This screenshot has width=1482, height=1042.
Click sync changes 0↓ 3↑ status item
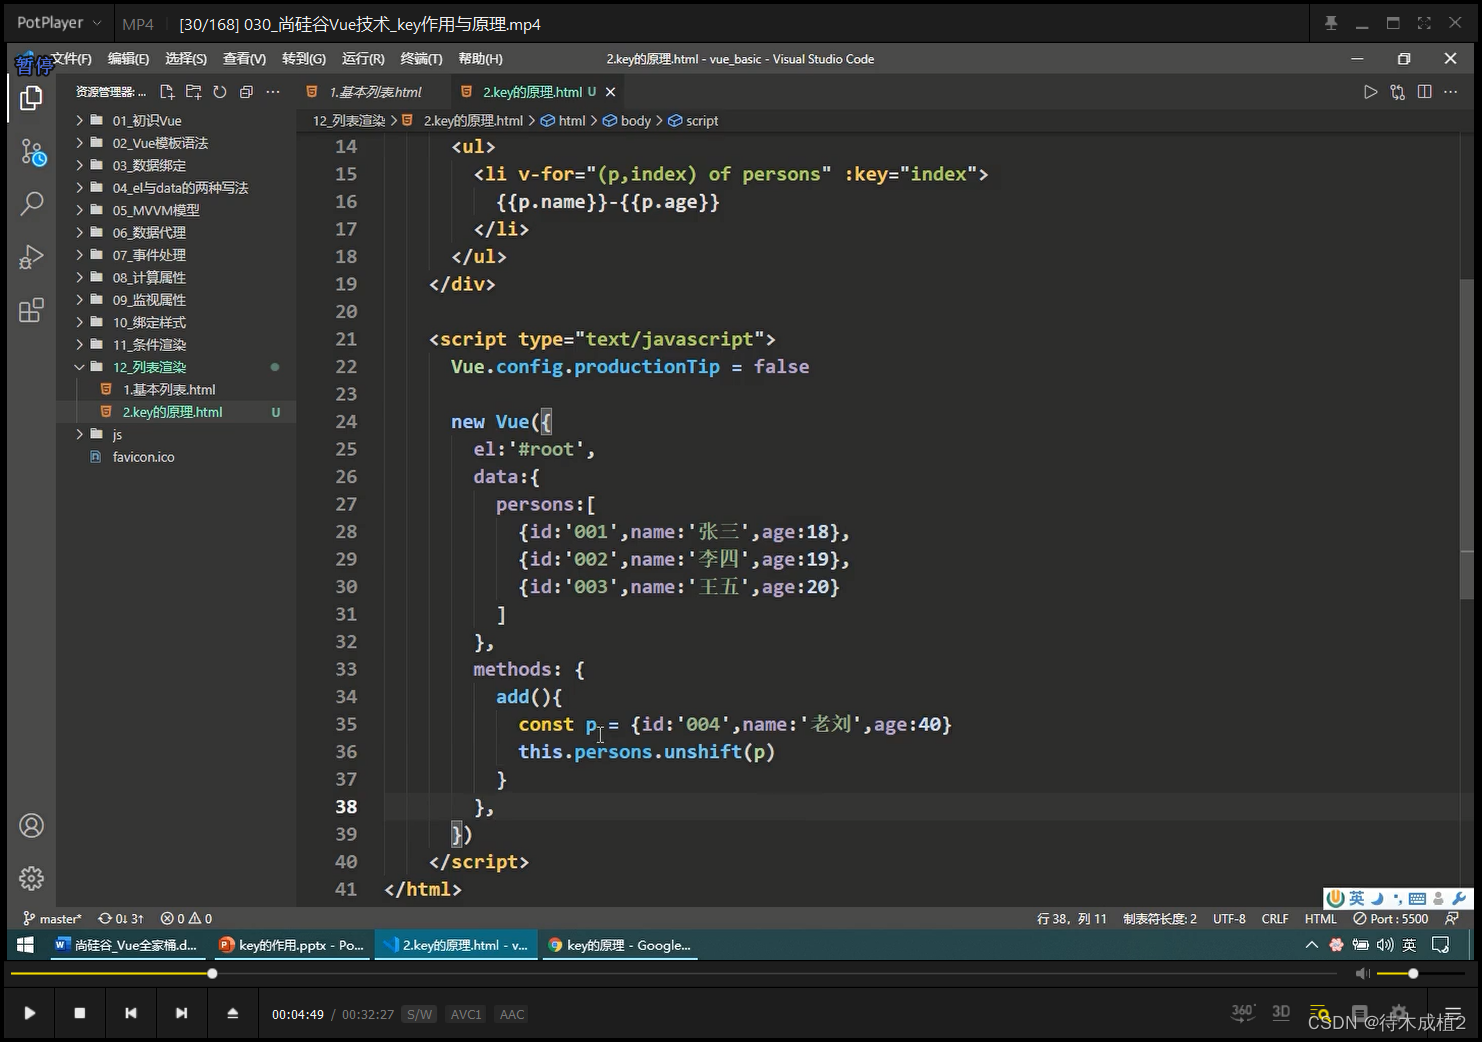[121, 918]
